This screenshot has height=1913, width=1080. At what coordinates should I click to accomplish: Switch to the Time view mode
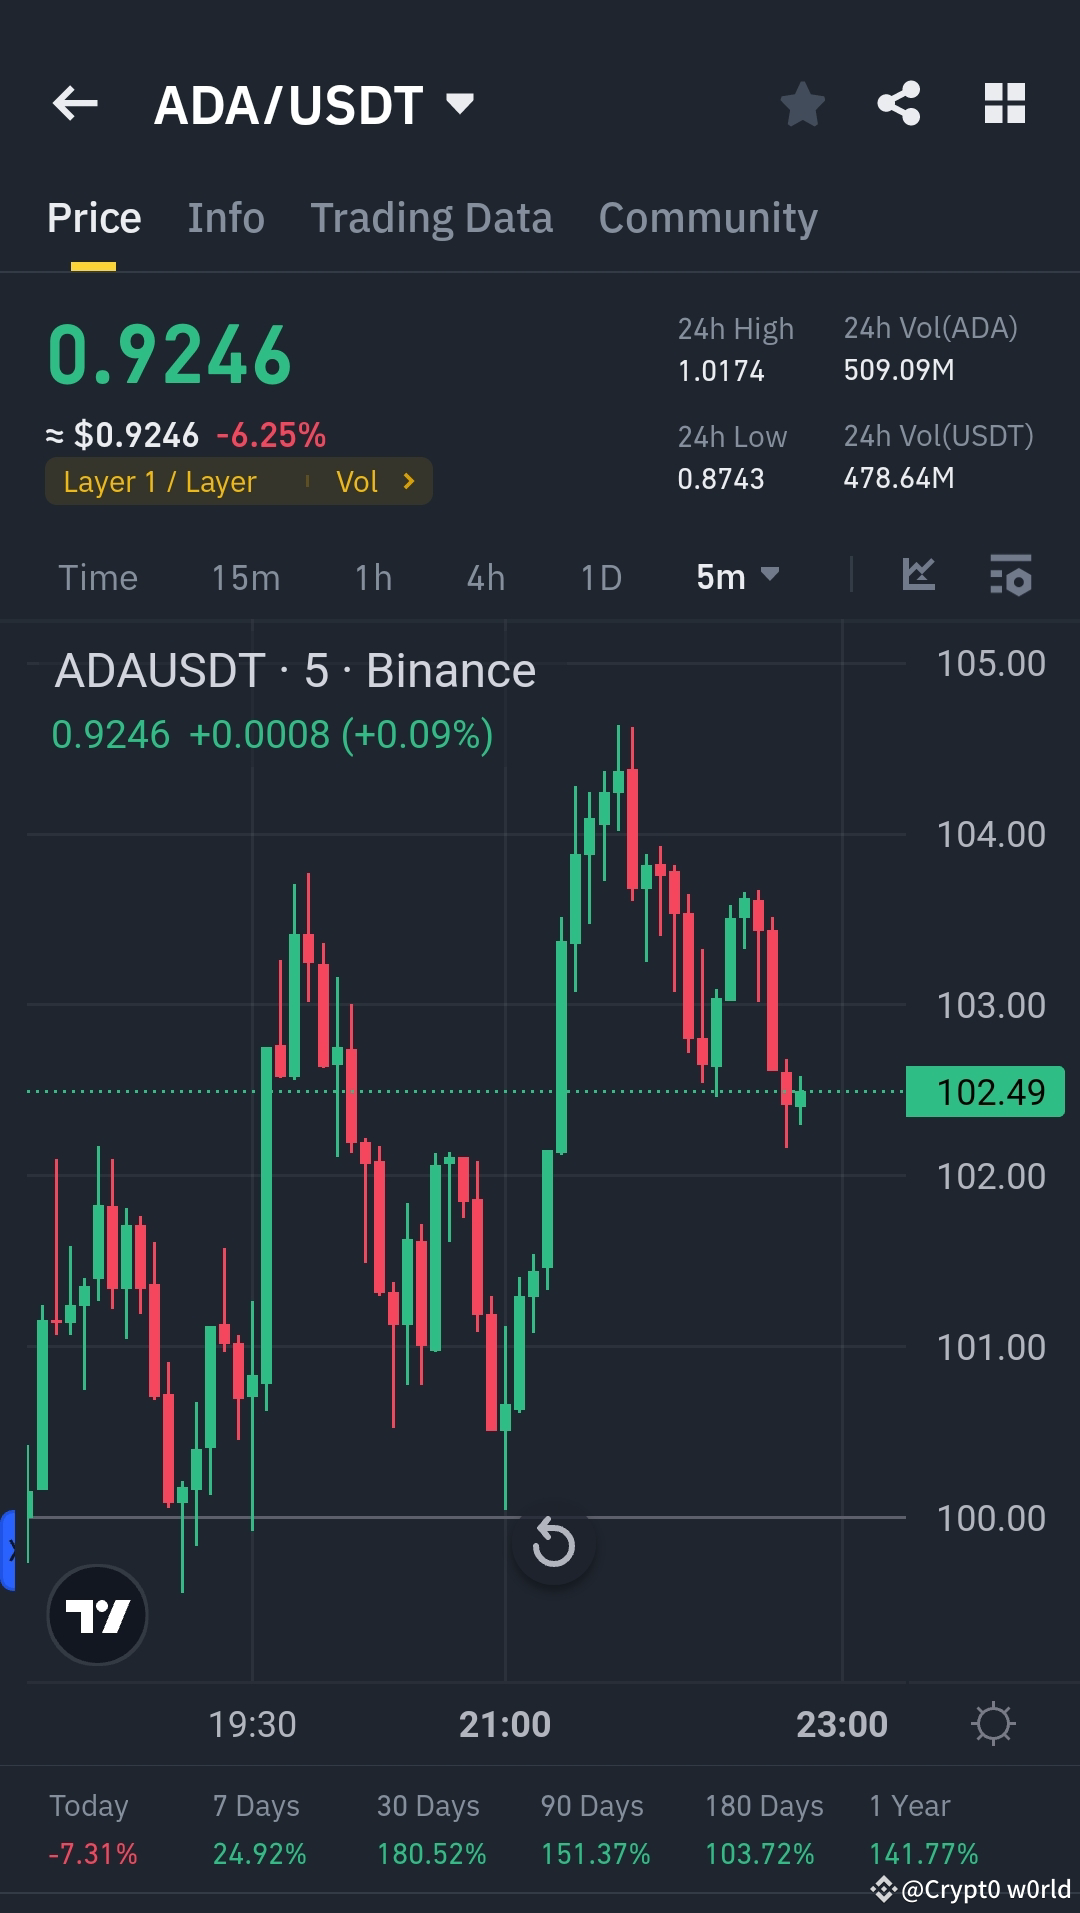[x=99, y=576]
